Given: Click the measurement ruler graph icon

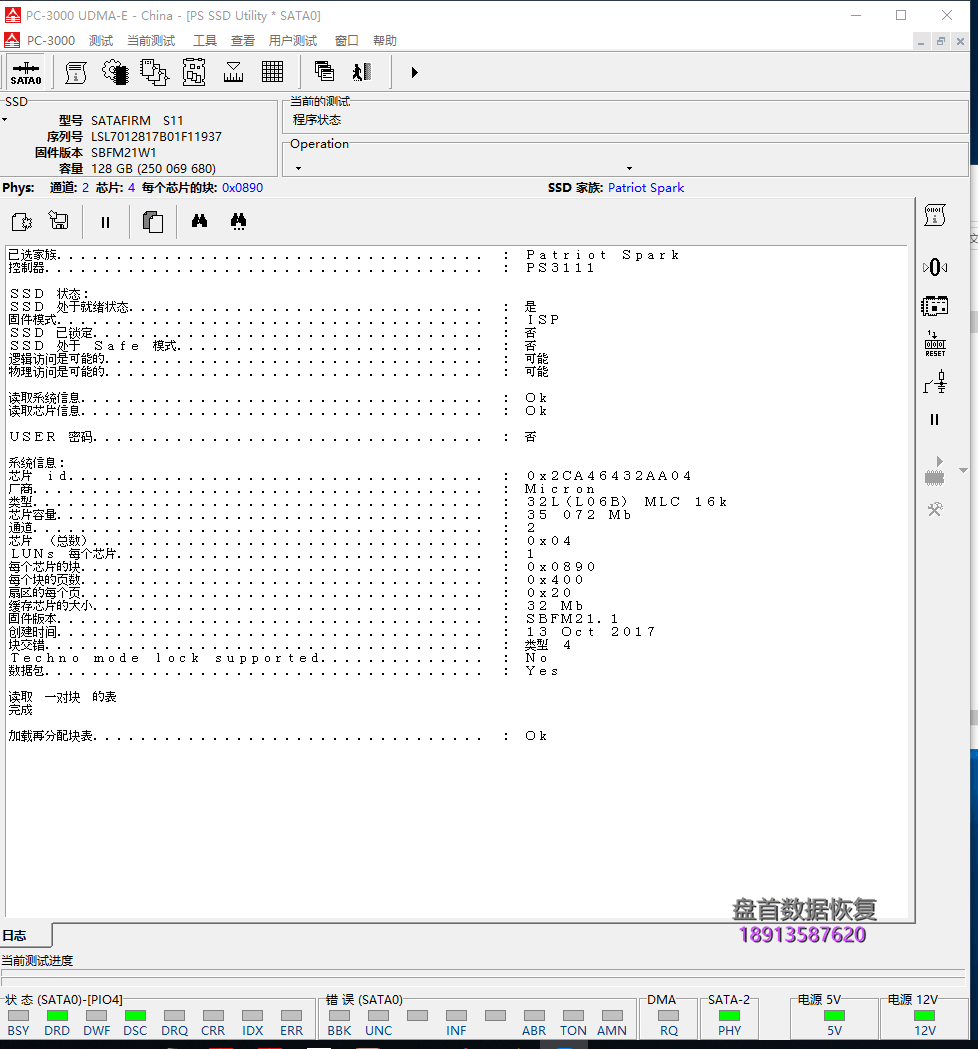Looking at the screenshot, I should (233, 72).
